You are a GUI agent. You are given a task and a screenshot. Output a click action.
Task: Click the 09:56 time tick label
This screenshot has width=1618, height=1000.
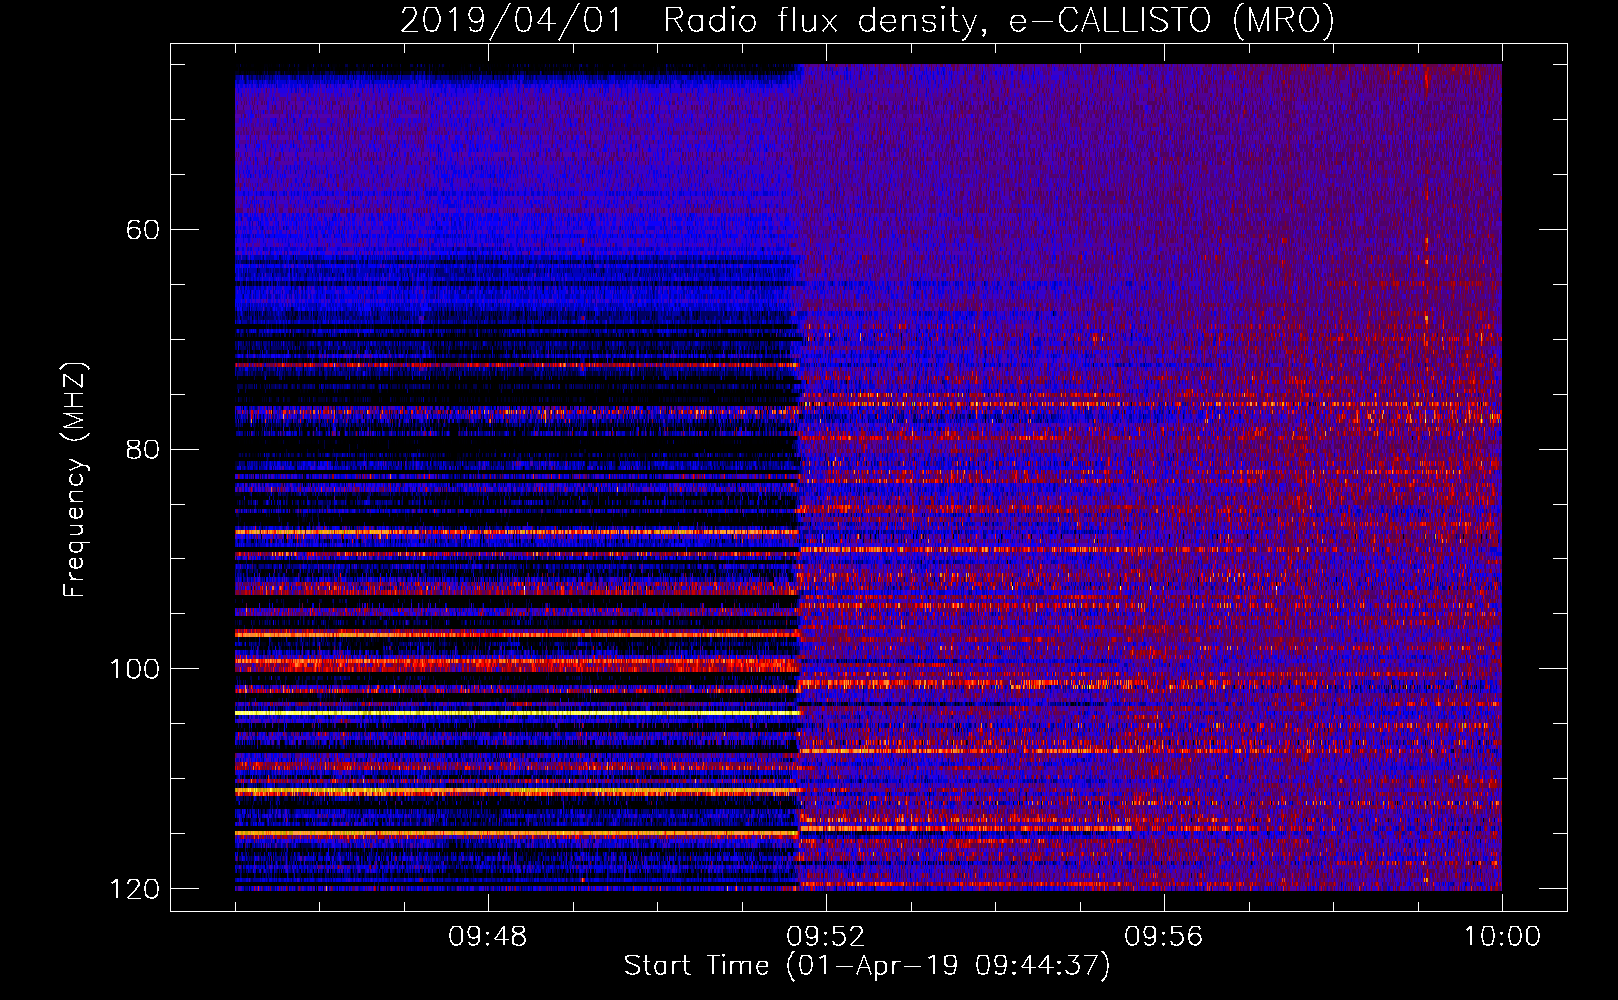point(1163,937)
